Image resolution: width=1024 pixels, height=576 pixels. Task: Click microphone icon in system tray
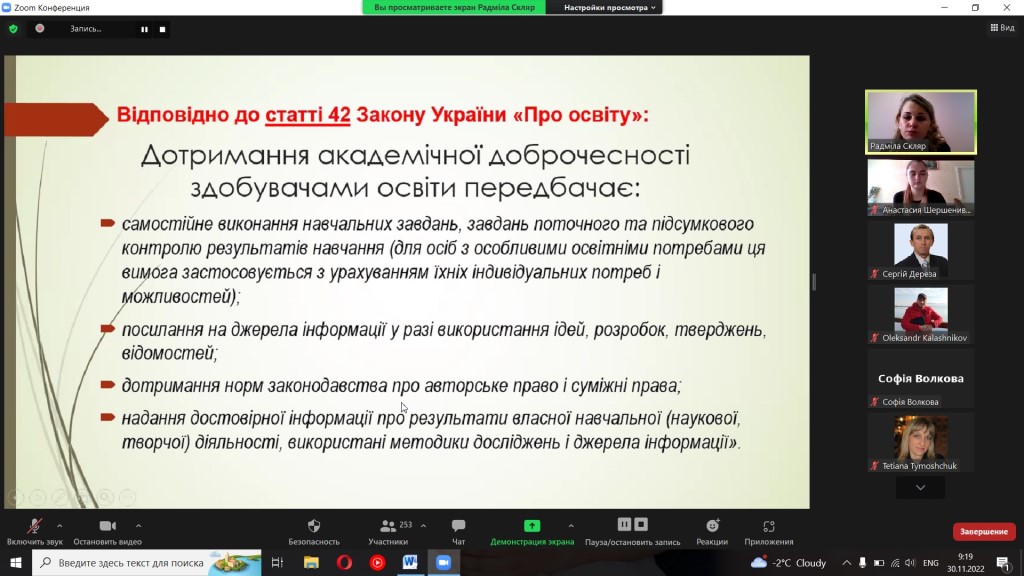(x=863, y=562)
